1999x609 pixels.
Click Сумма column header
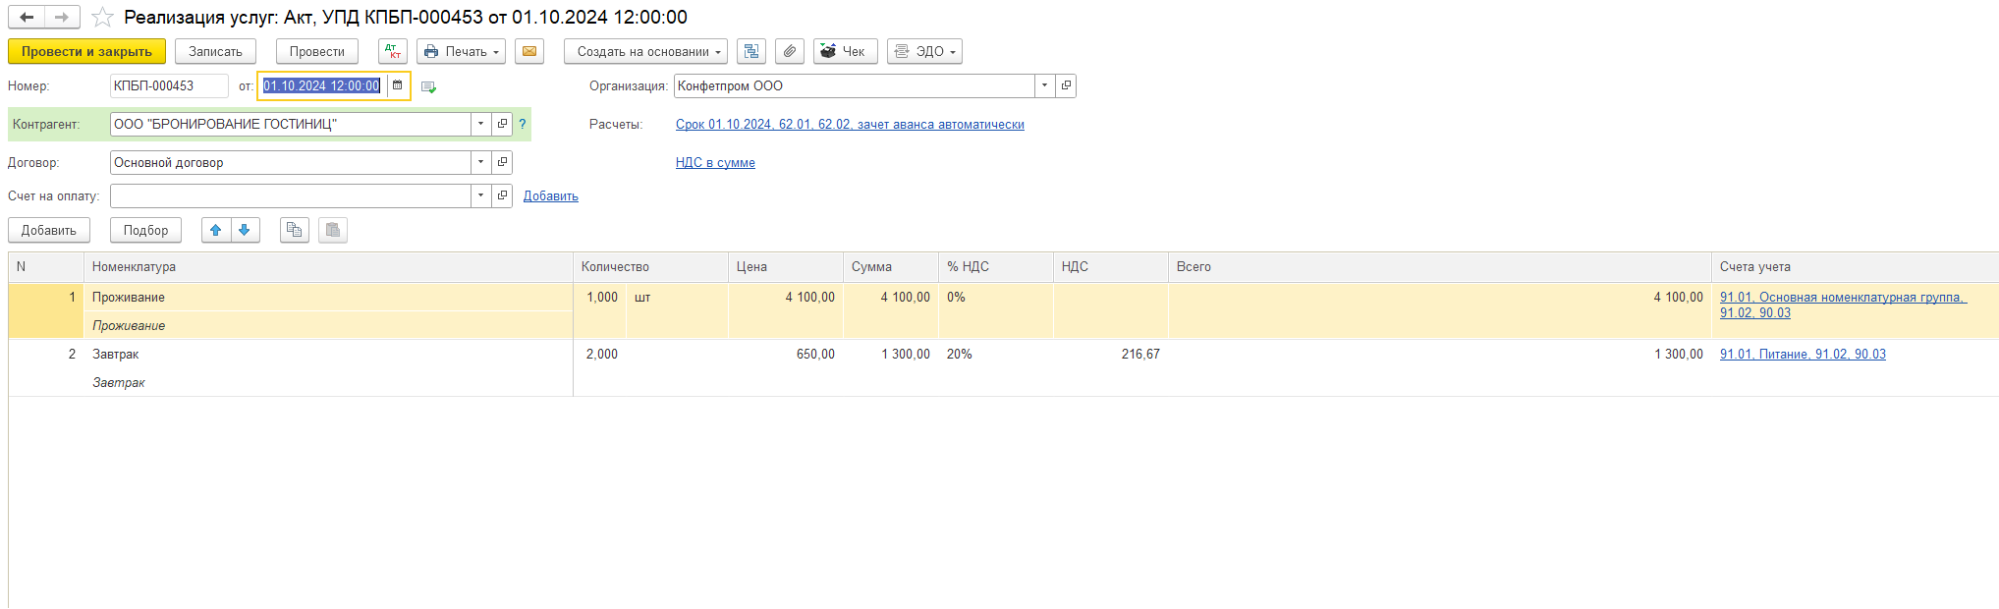891,267
